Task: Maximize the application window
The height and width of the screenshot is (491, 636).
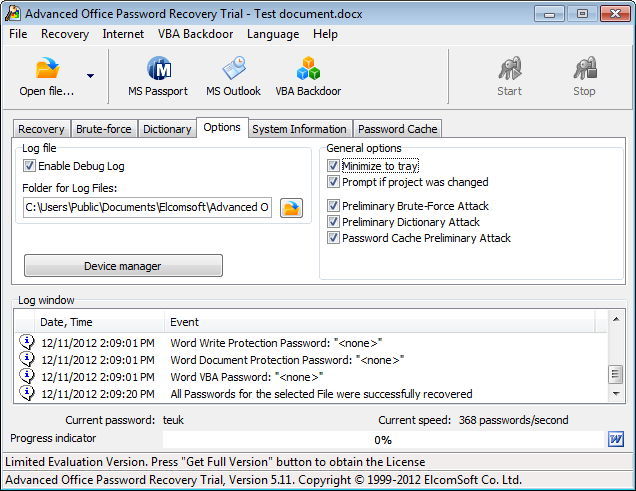Action: 582,14
